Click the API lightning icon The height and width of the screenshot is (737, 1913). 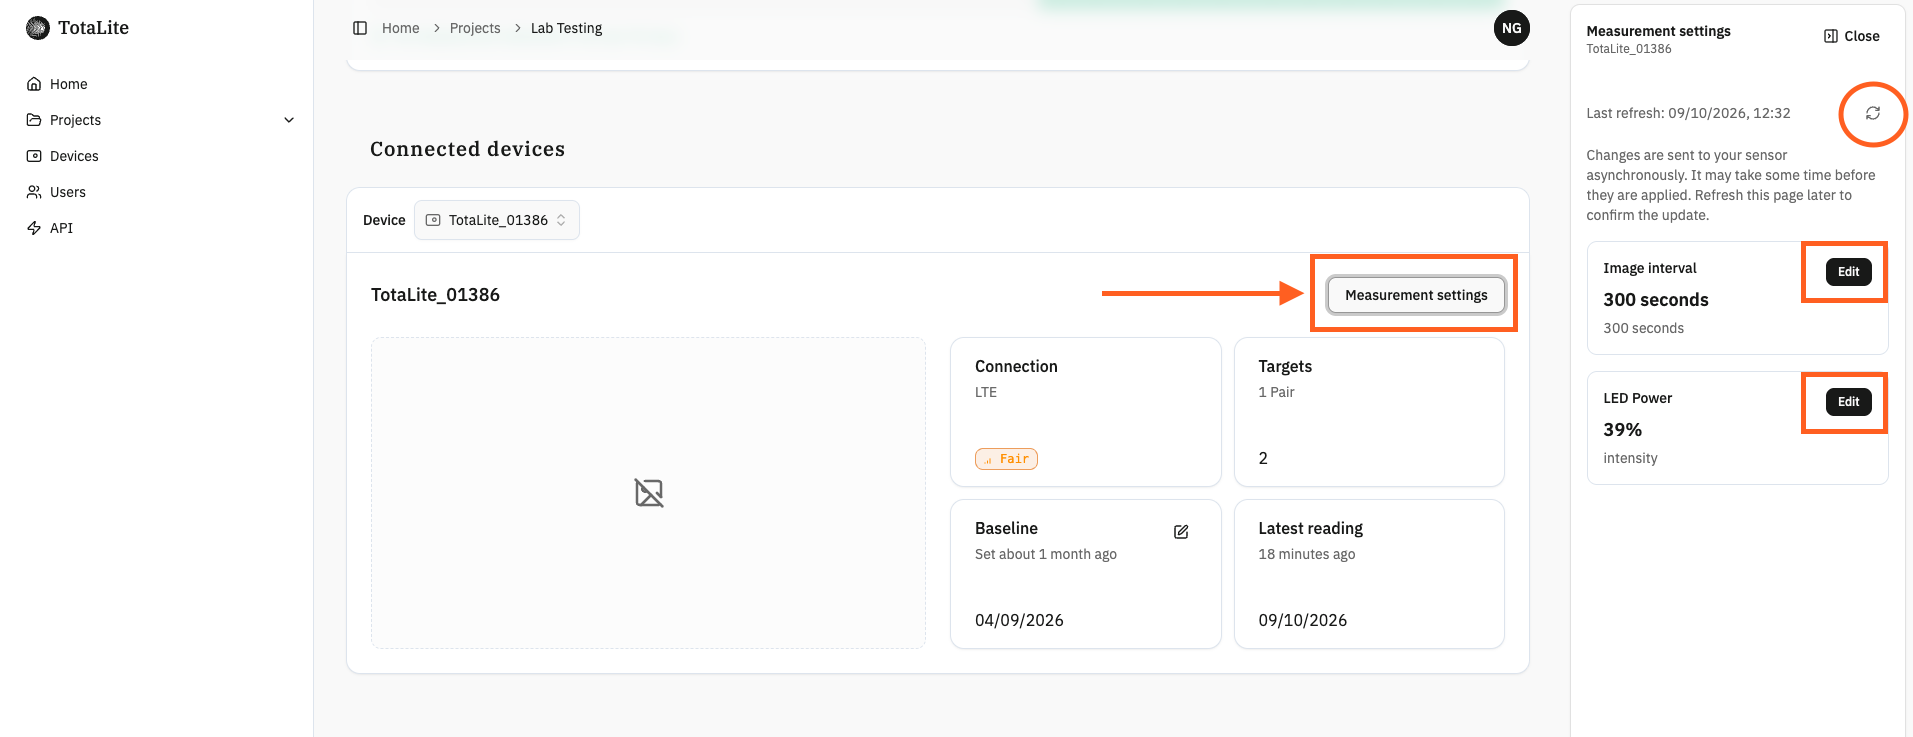pyautogui.click(x=34, y=228)
